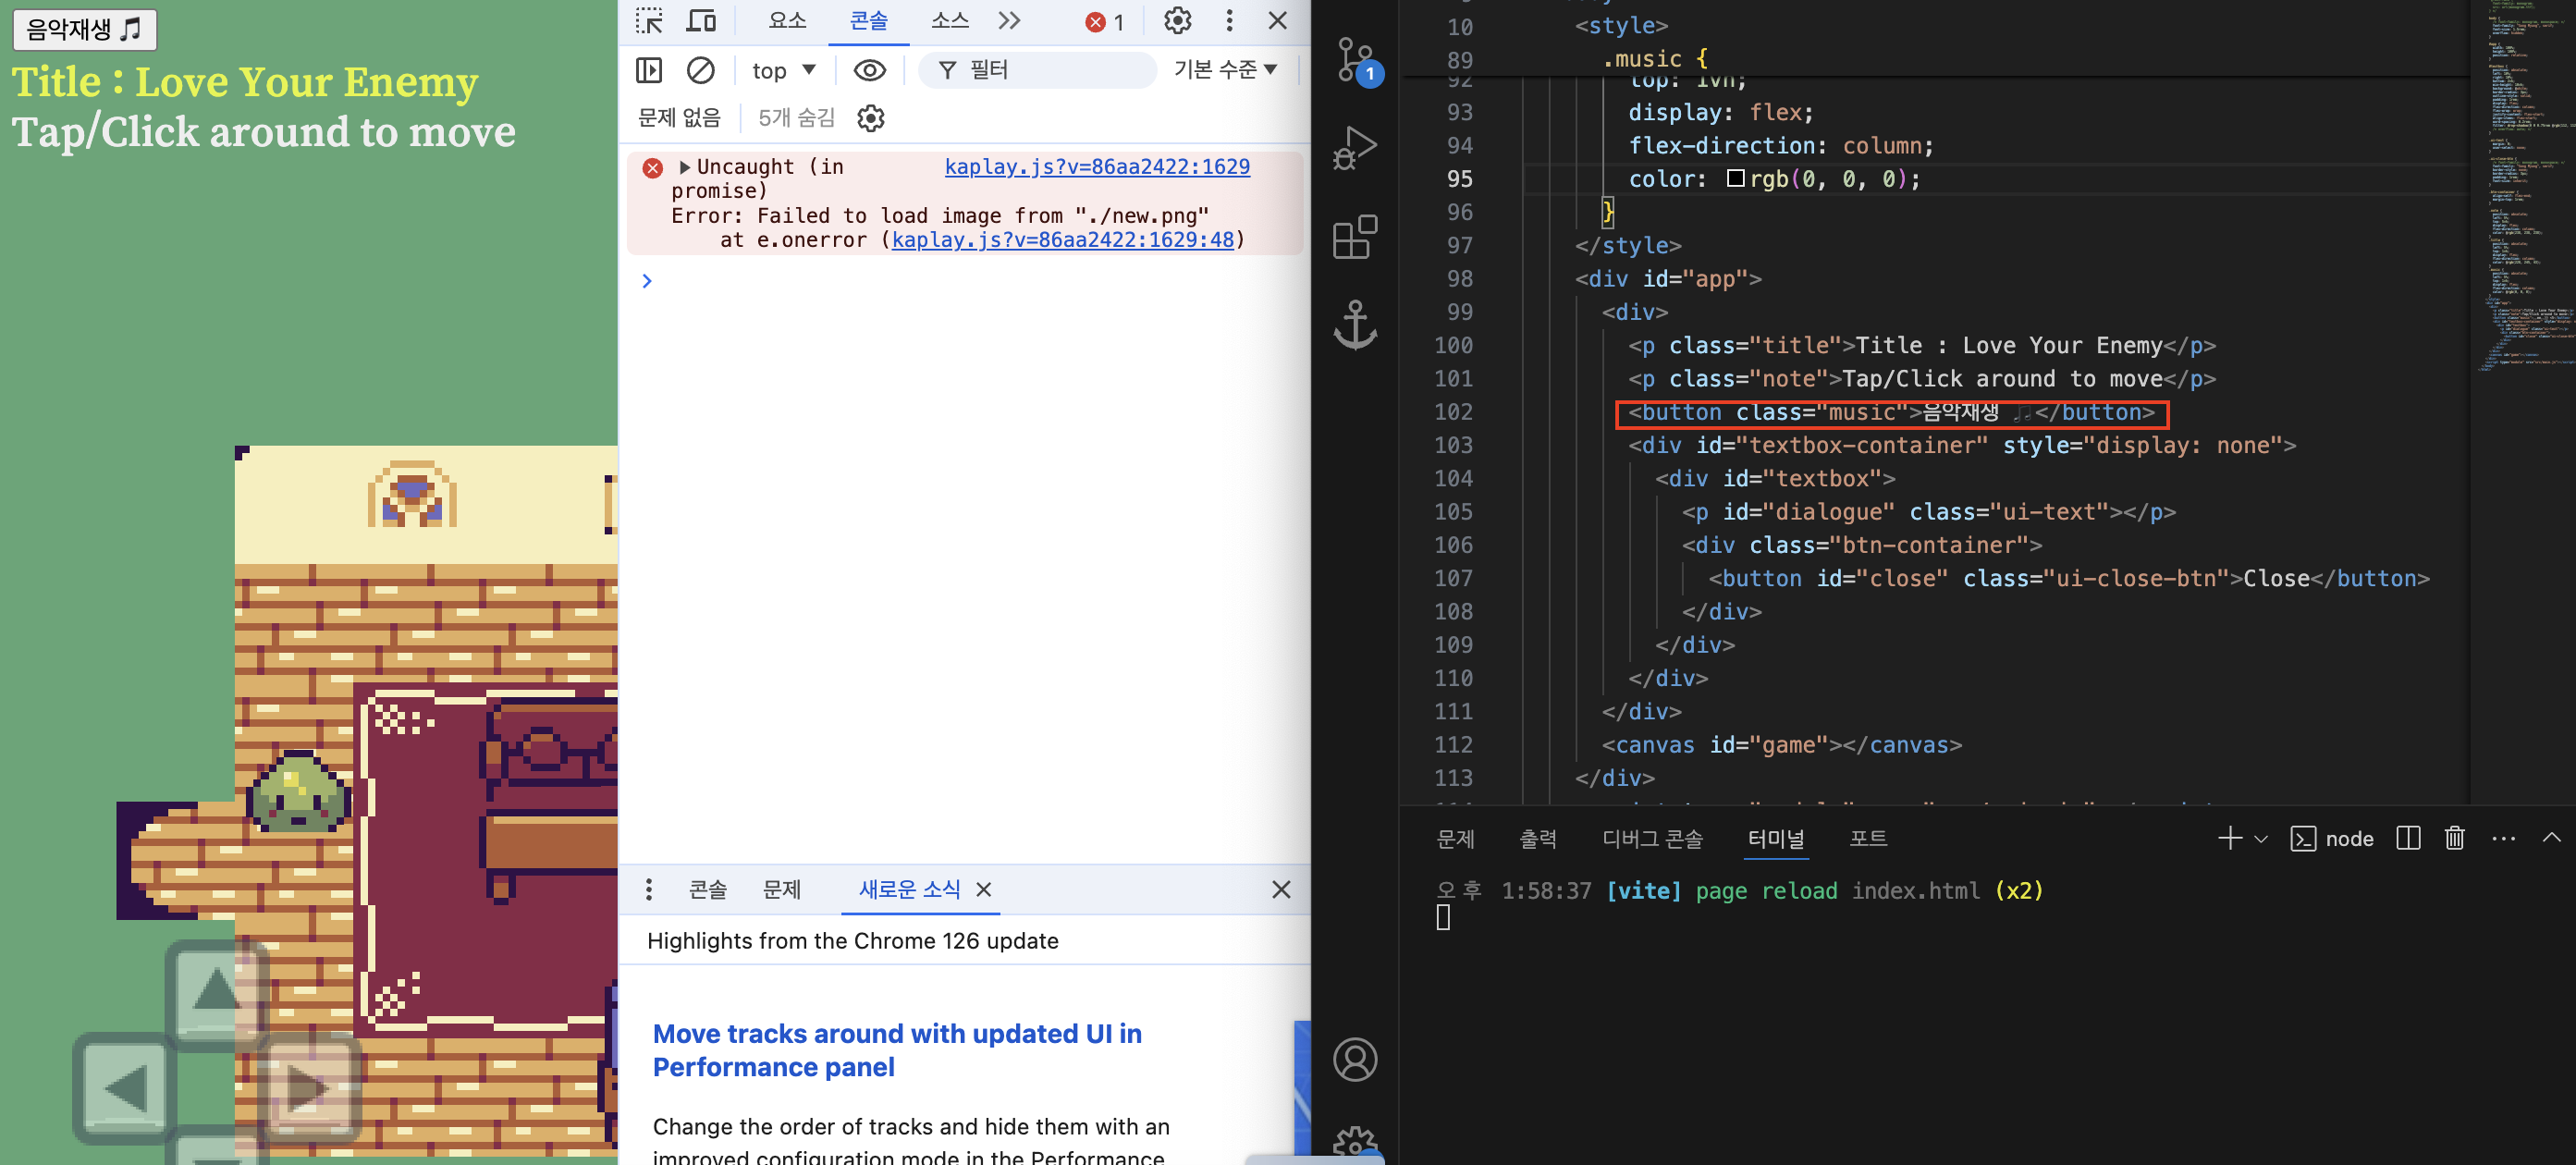Open the DevTools settings gear
Image resolution: width=2576 pixels, height=1165 pixels.
pyautogui.click(x=1177, y=21)
